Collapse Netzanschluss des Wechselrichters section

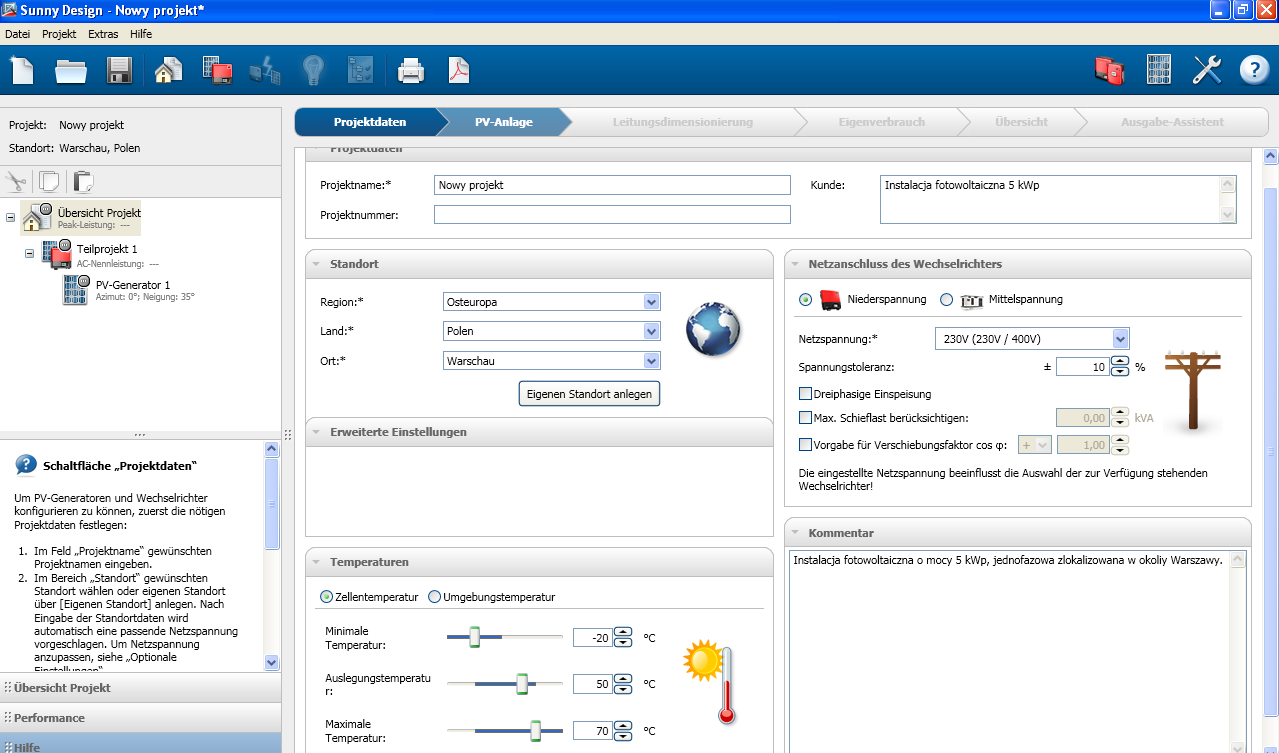(x=795, y=264)
